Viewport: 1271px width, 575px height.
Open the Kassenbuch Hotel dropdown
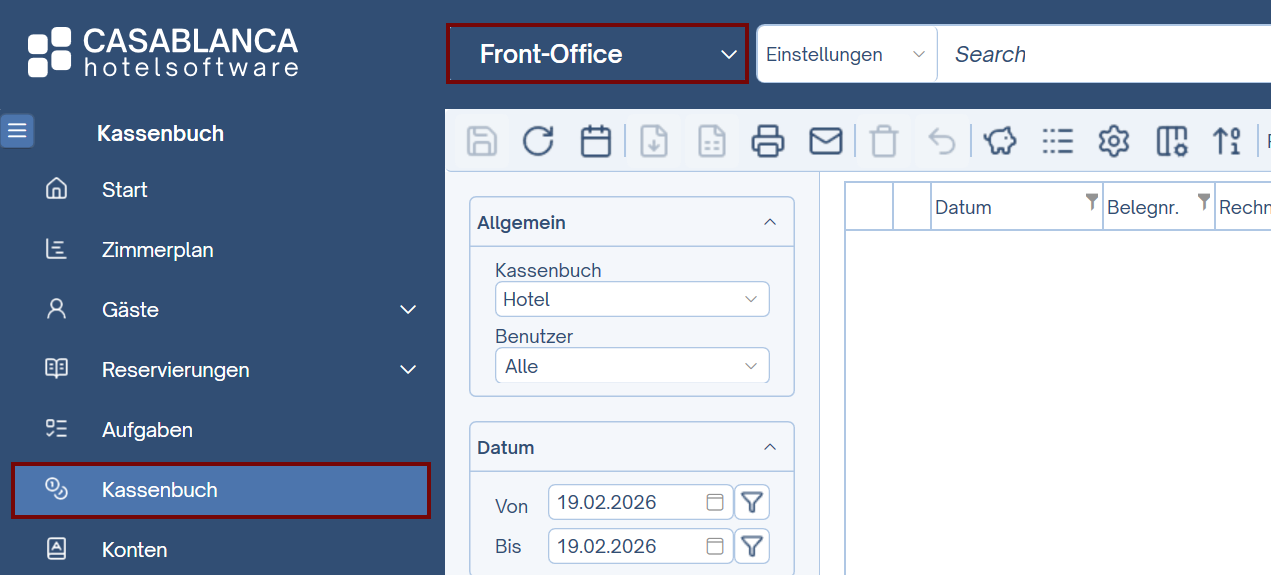click(632, 299)
